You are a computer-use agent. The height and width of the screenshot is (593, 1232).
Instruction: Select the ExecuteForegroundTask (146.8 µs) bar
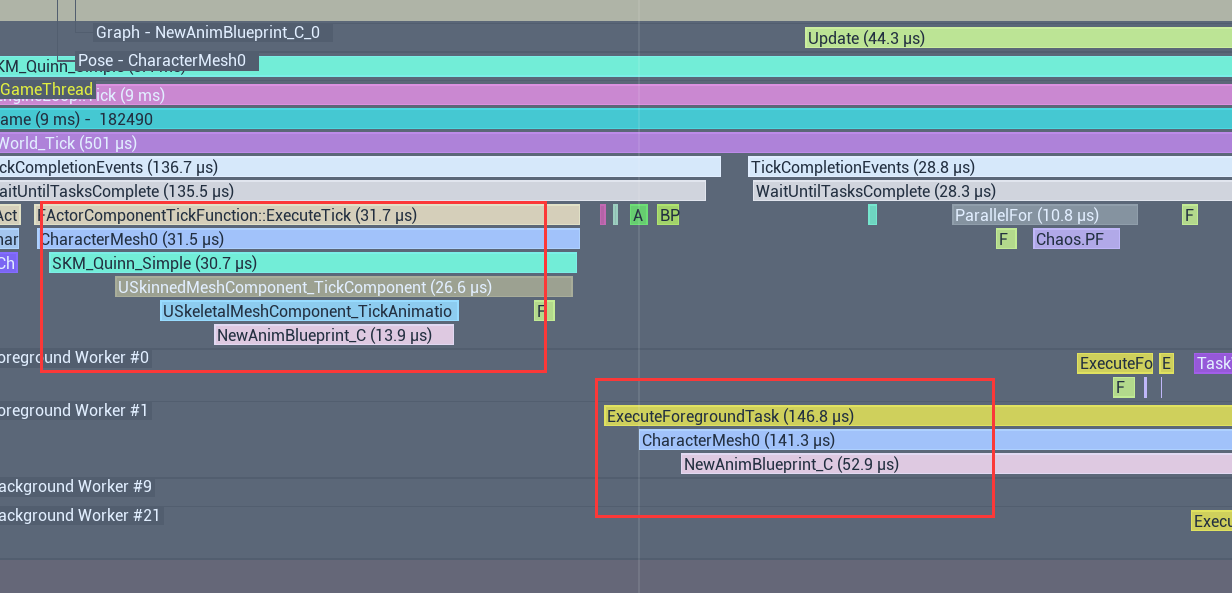[x=917, y=416]
